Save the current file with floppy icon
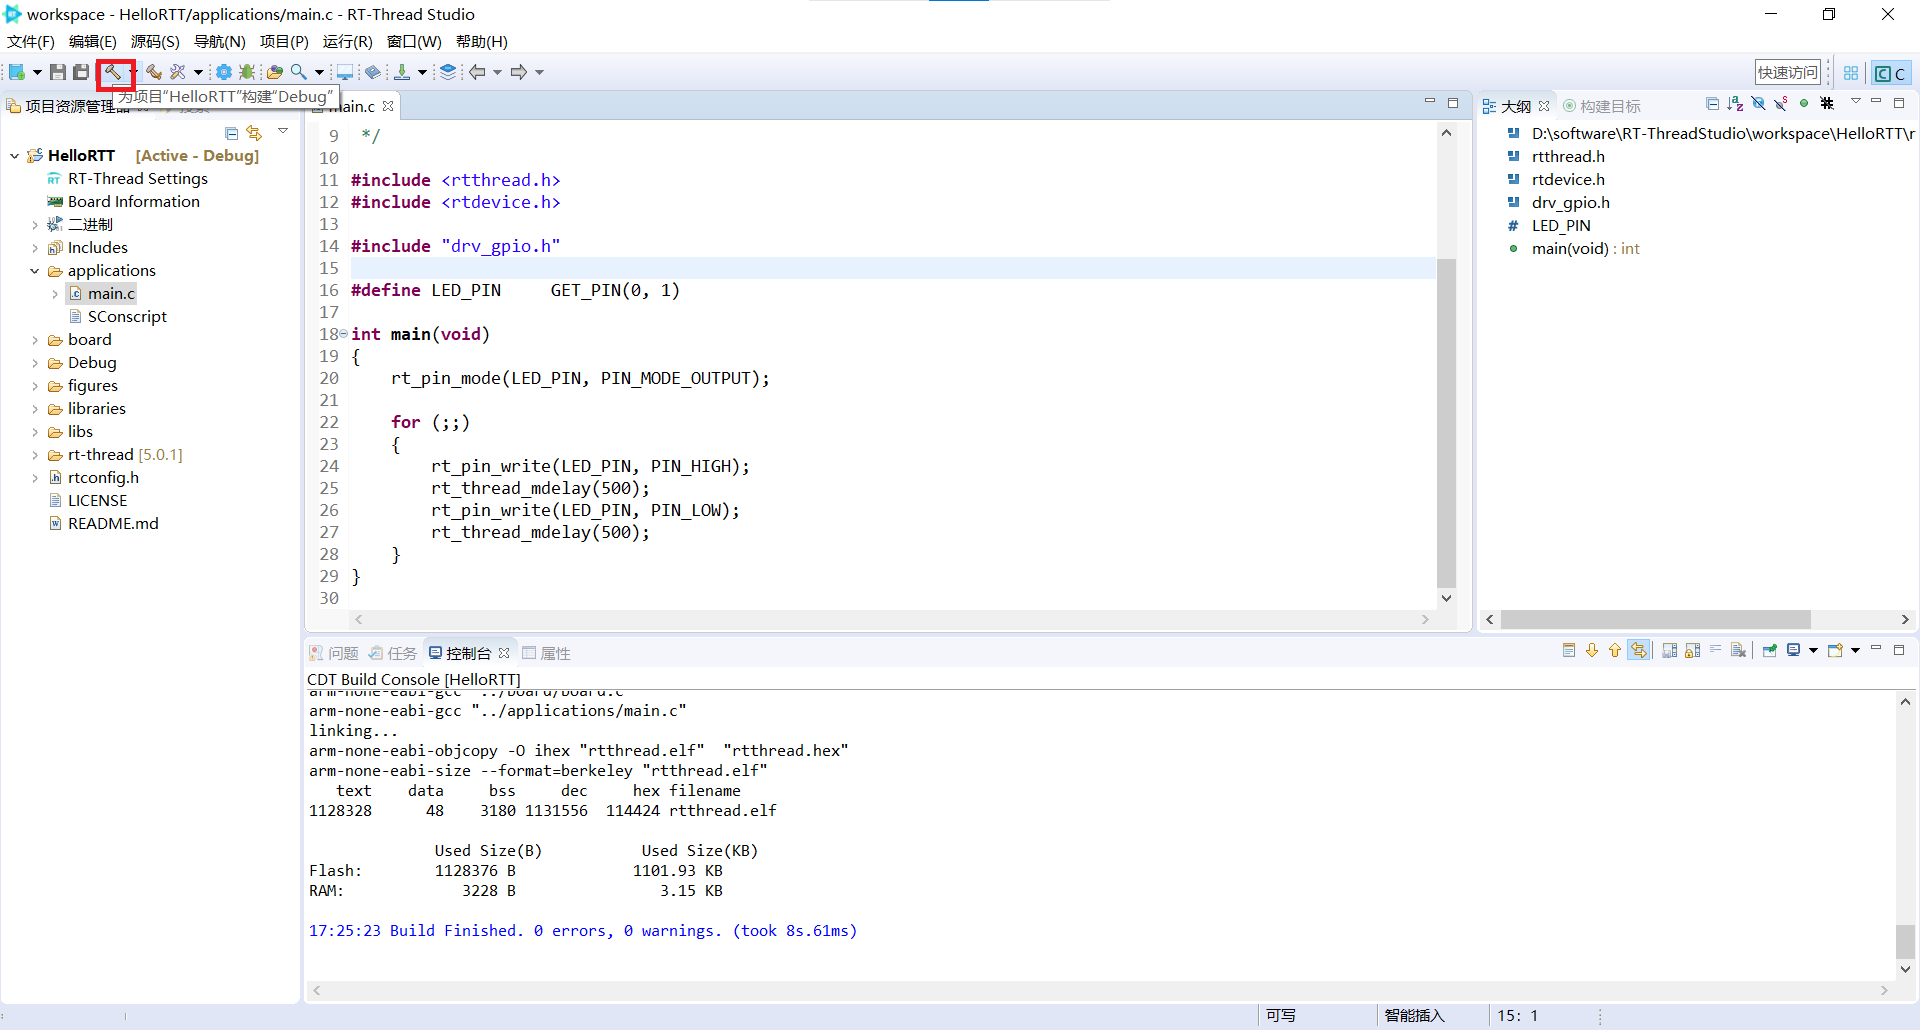 [58, 72]
